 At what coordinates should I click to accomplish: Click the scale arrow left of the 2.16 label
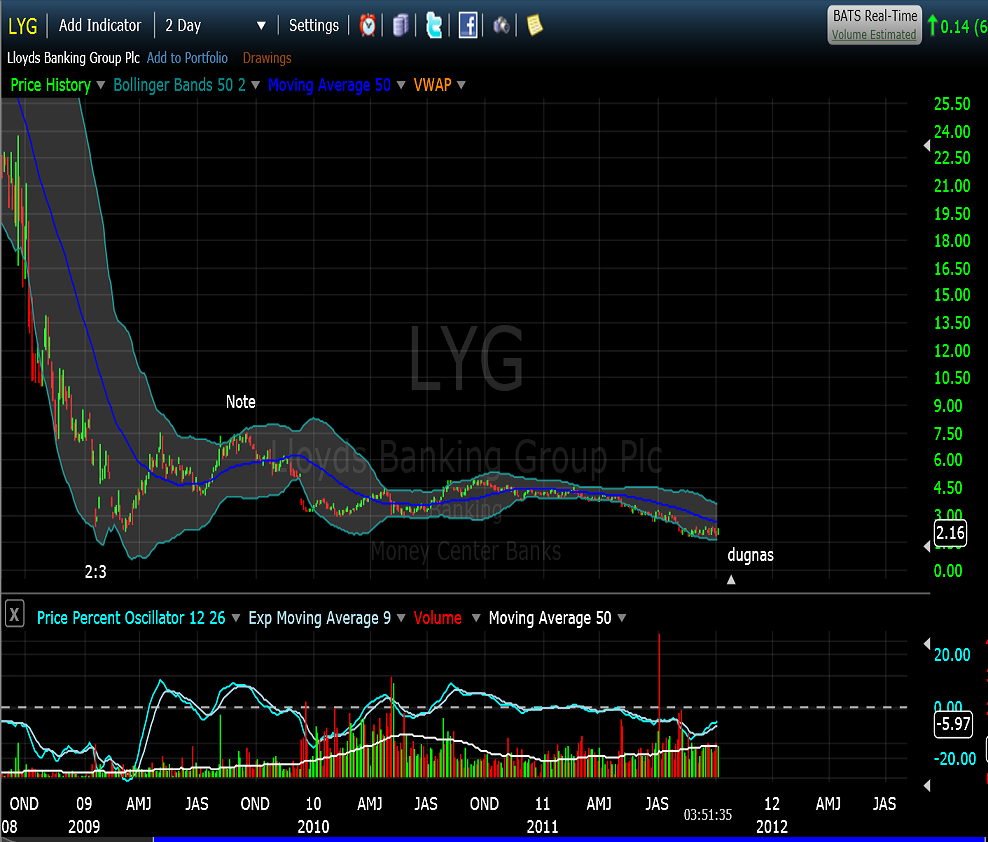(927, 546)
